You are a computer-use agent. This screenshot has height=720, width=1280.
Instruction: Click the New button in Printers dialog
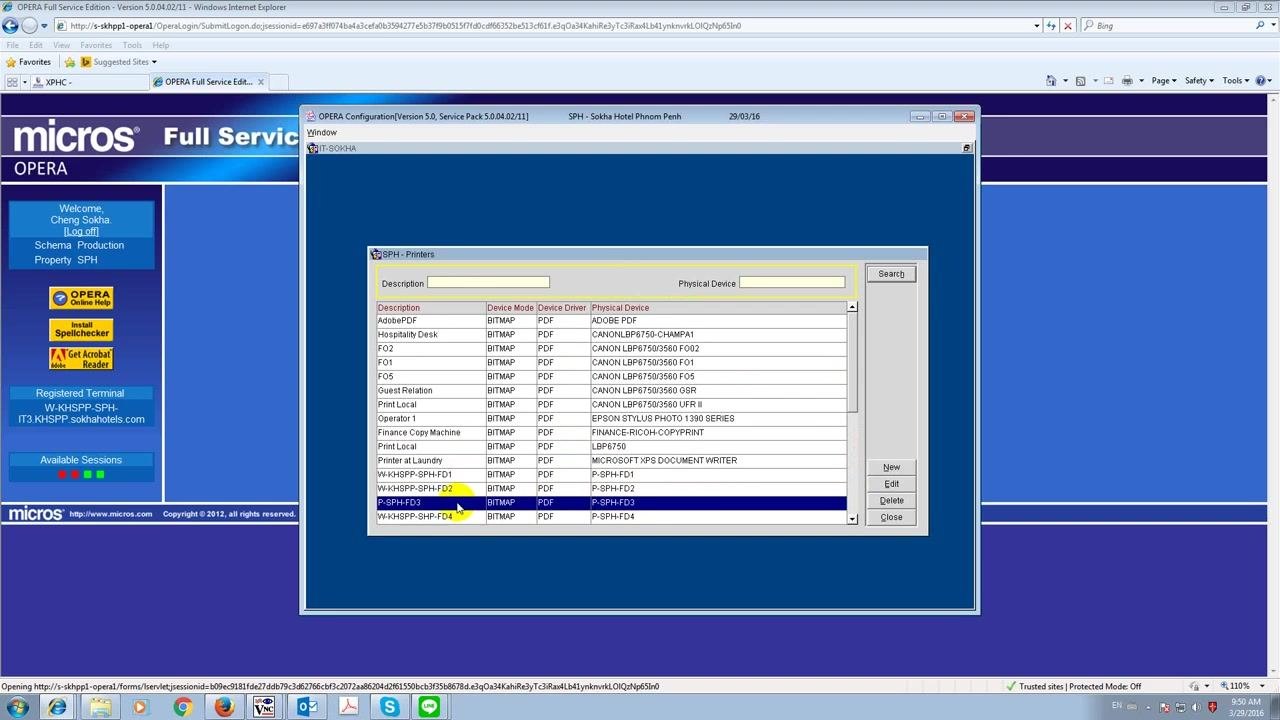tap(891, 467)
